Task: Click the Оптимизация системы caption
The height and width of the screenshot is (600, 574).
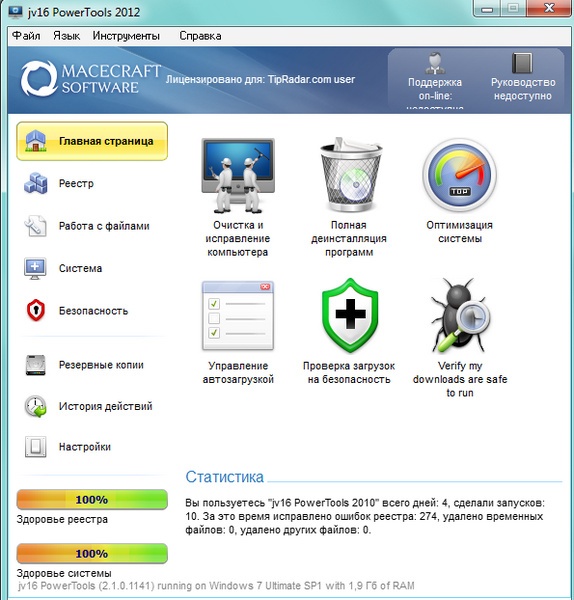Action: 460,232
